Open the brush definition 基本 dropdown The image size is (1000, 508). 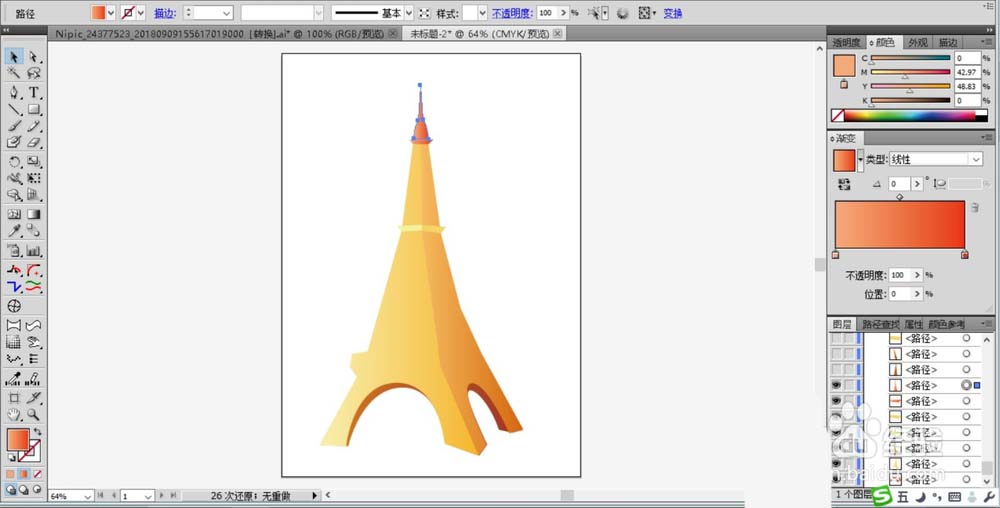[x=409, y=13]
